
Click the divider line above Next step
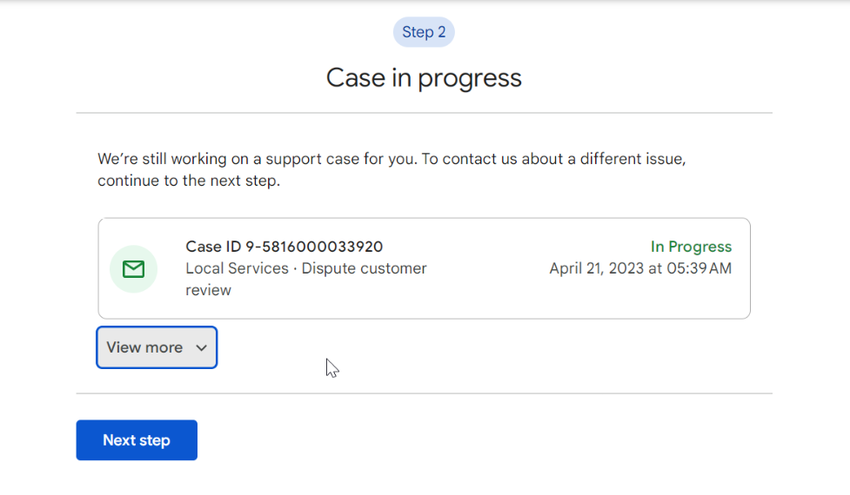(x=424, y=393)
